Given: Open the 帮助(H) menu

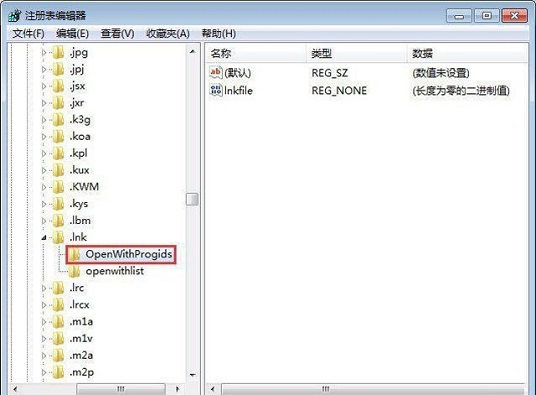Looking at the screenshot, I should (x=219, y=33).
